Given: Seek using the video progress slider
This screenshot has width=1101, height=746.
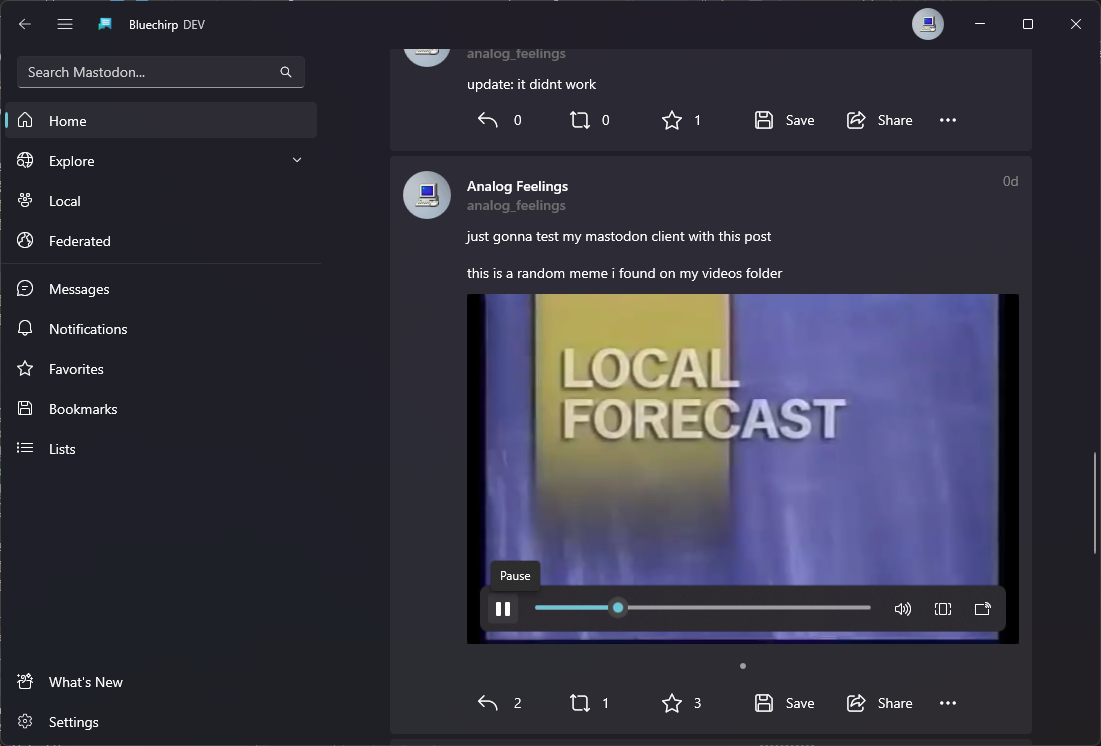Looking at the screenshot, I should 702,608.
